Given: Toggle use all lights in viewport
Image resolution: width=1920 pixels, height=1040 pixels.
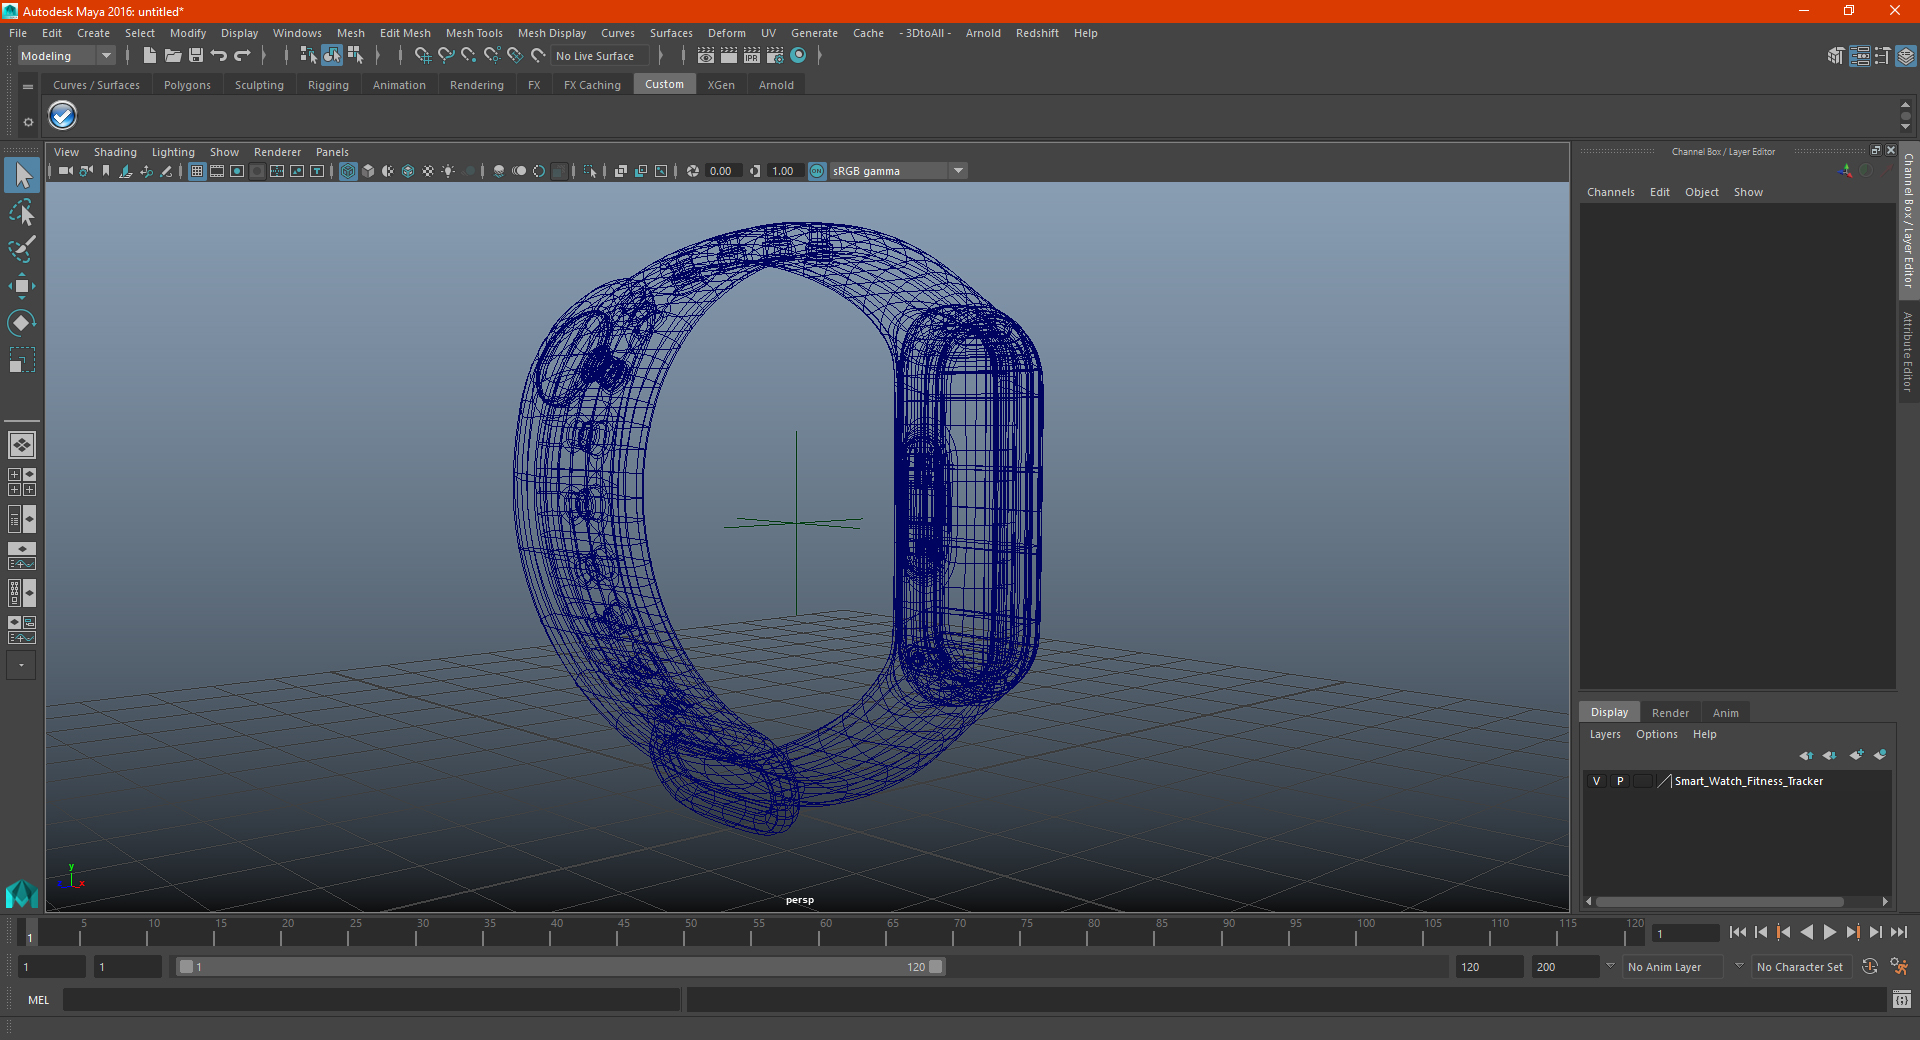Looking at the screenshot, I should tap(448, 171).
